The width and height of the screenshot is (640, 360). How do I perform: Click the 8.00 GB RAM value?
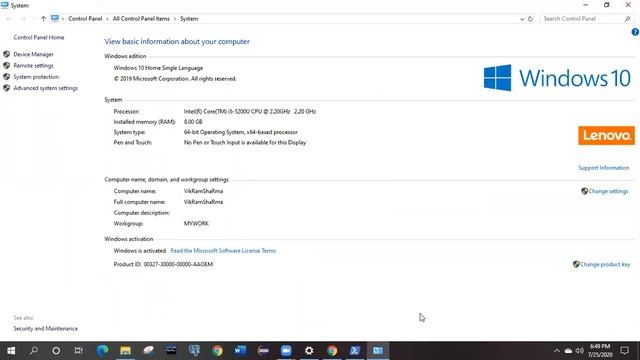[x=193, y=122]
